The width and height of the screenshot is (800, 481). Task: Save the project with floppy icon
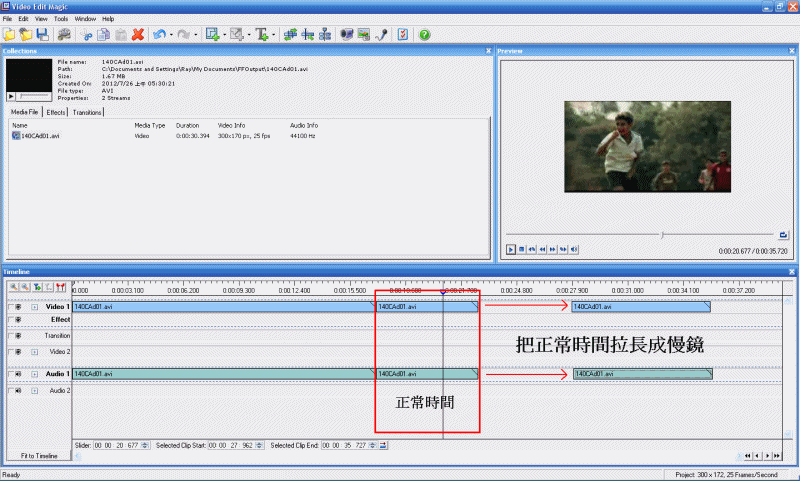click(42, 35)
